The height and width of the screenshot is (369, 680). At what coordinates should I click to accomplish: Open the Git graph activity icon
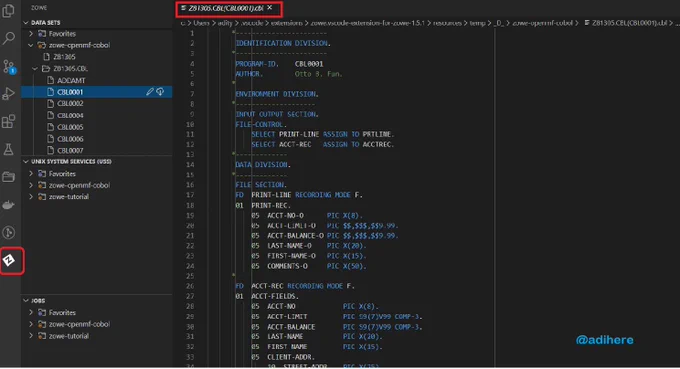[8, 232]
